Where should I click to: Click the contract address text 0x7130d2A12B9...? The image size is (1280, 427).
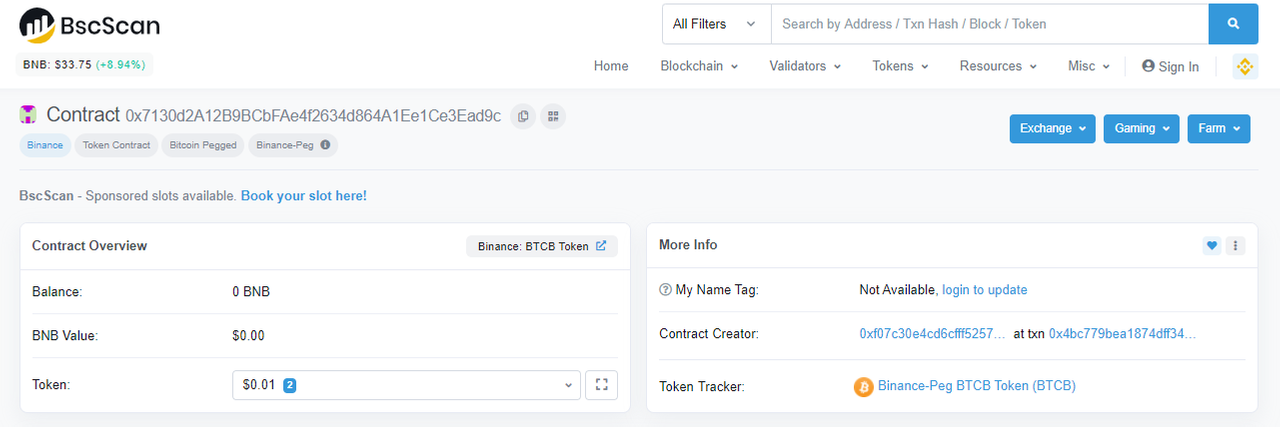pyautogui.click(x=313, y=115)
